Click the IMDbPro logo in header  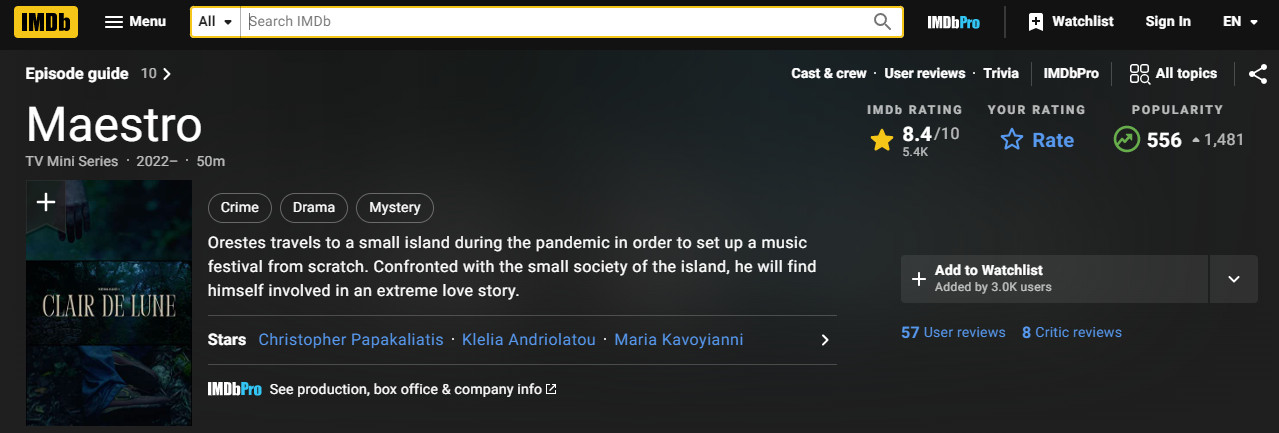[x=953, y=22]
